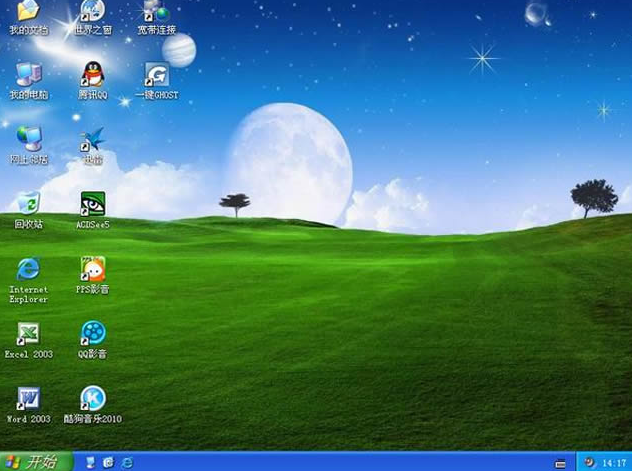632x471 pixels.
Task: Select the 迅雷 (Thunder) download shortcut
Action: click(93, 139)
